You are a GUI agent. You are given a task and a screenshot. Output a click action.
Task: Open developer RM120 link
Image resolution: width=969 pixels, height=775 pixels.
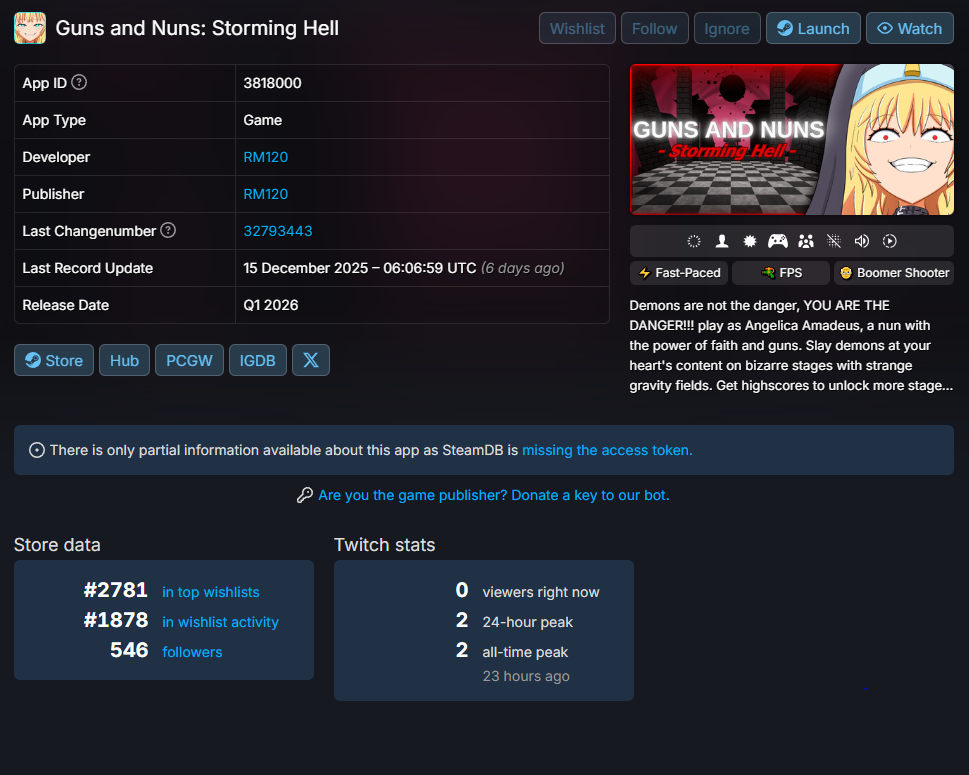click(266, 157)
